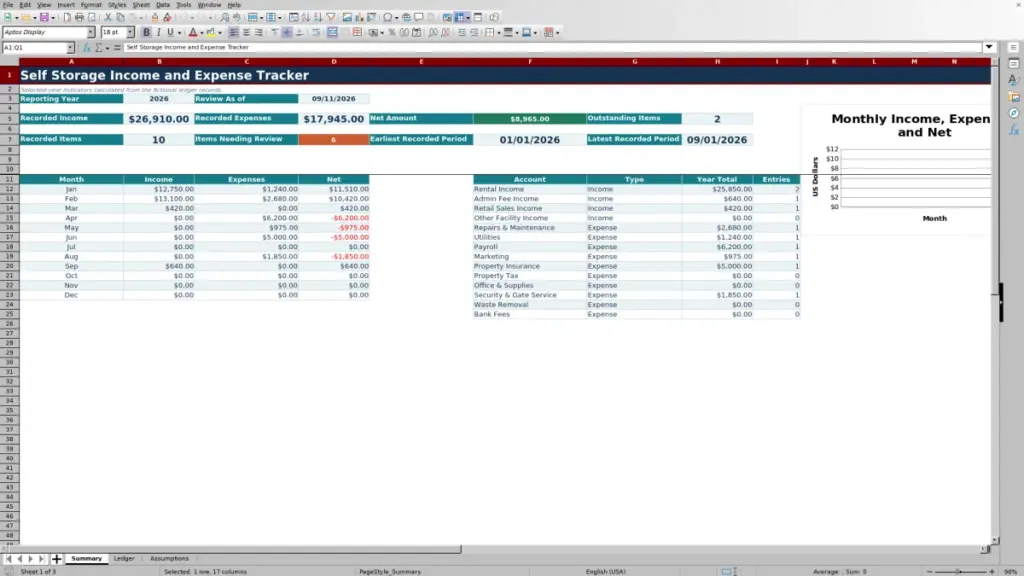The height and width of the screenshot is (576, 1024).
Task: Insert an image with the image icon
Action: tap(347, 17)
